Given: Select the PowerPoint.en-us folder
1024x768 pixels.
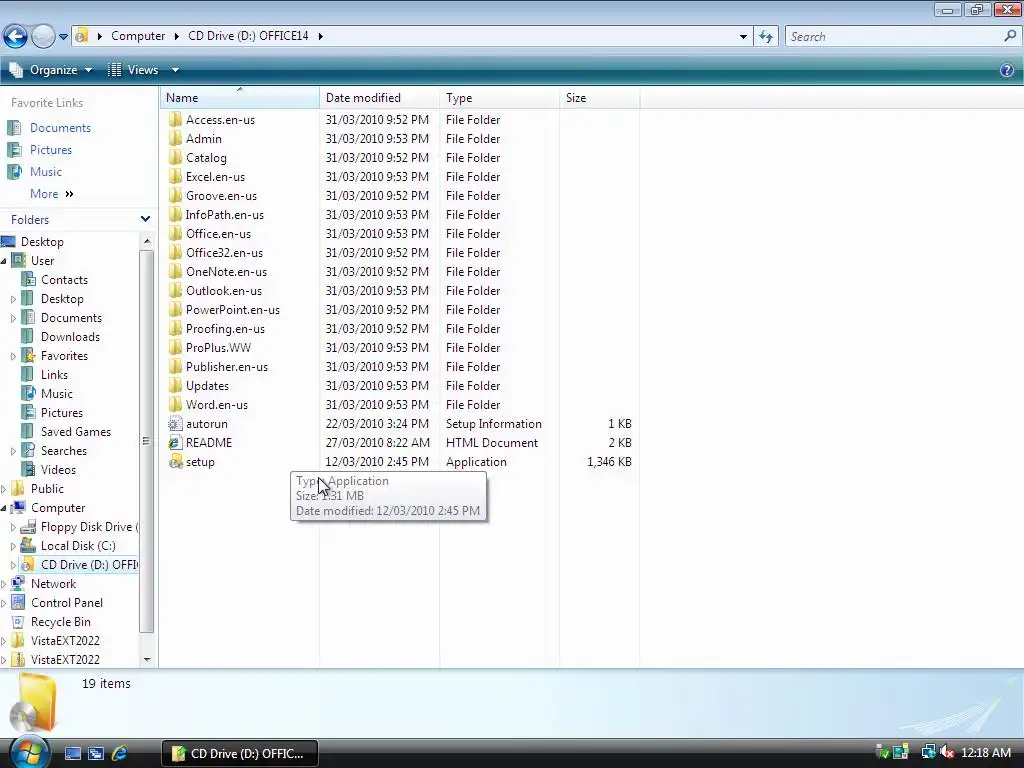Looking at the screenshot, I should point(232,310).
